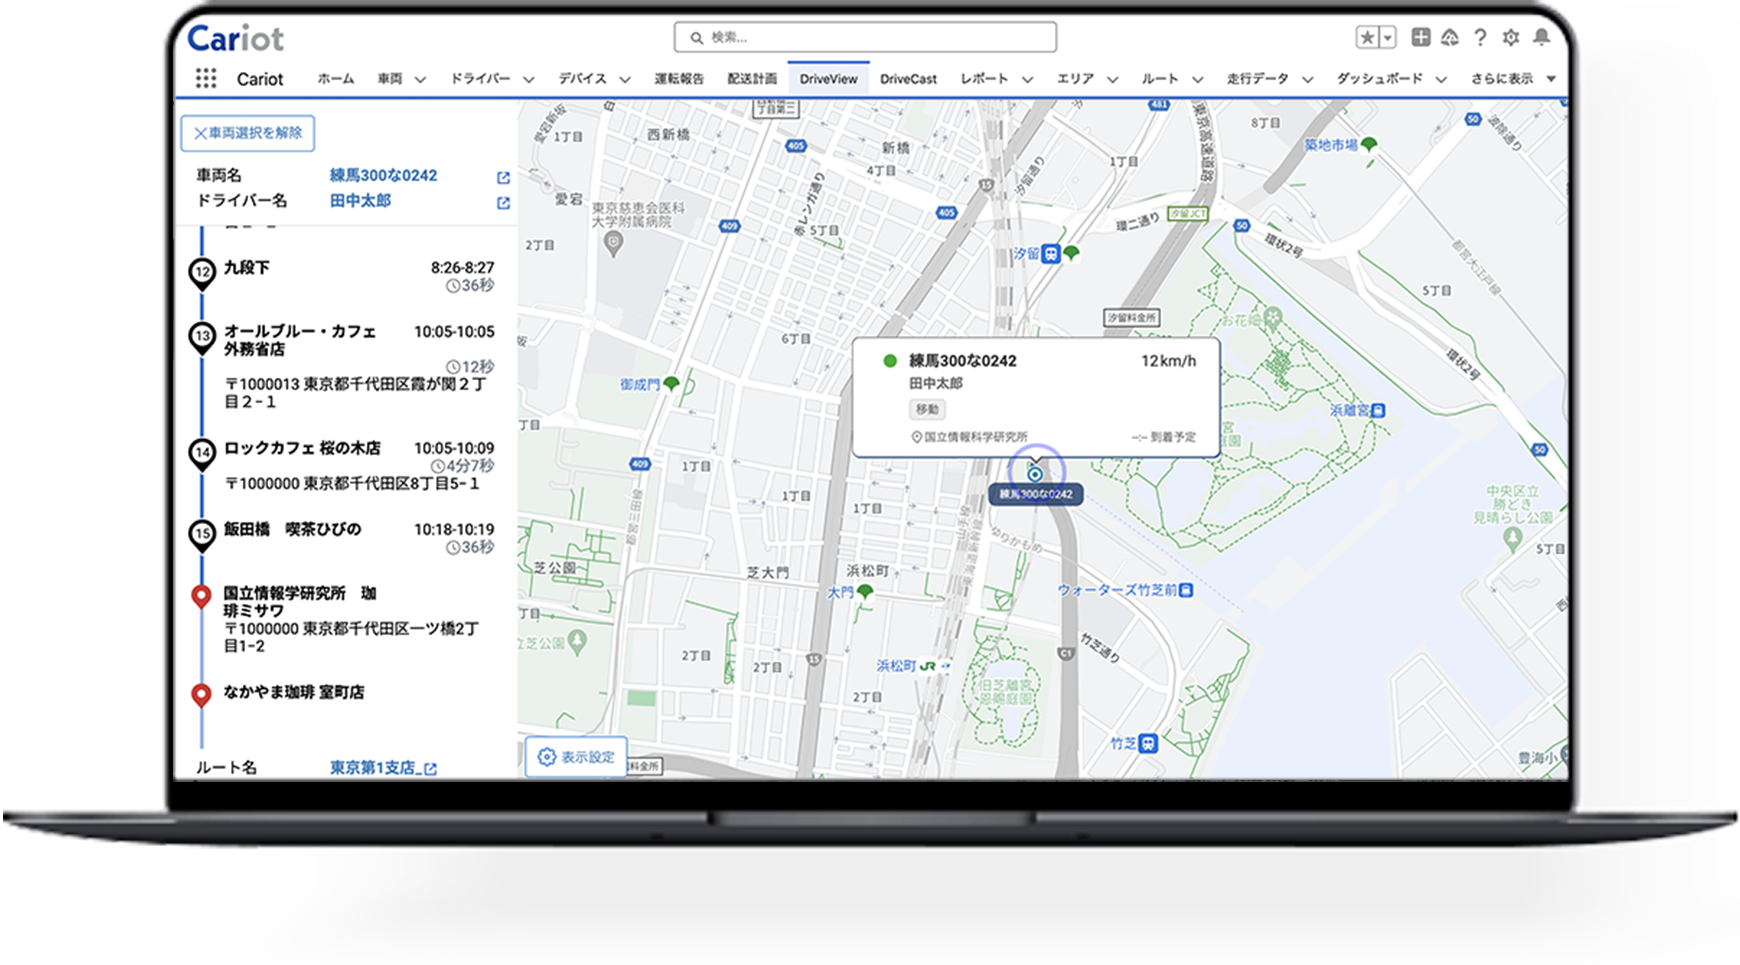1740x965 pixels.
Task: Click red pin for なかやま珈琲 室町店
Action: pos(201,695)
